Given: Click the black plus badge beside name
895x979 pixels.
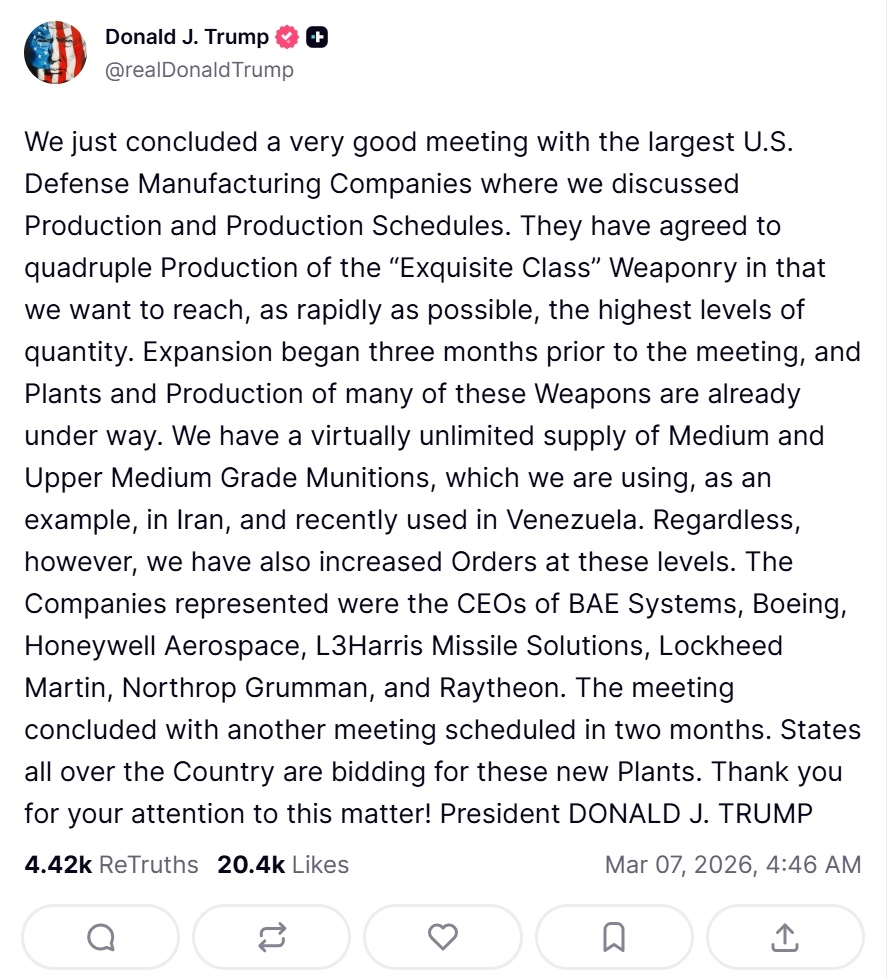Looking at the screenshot, I should 317,38.
